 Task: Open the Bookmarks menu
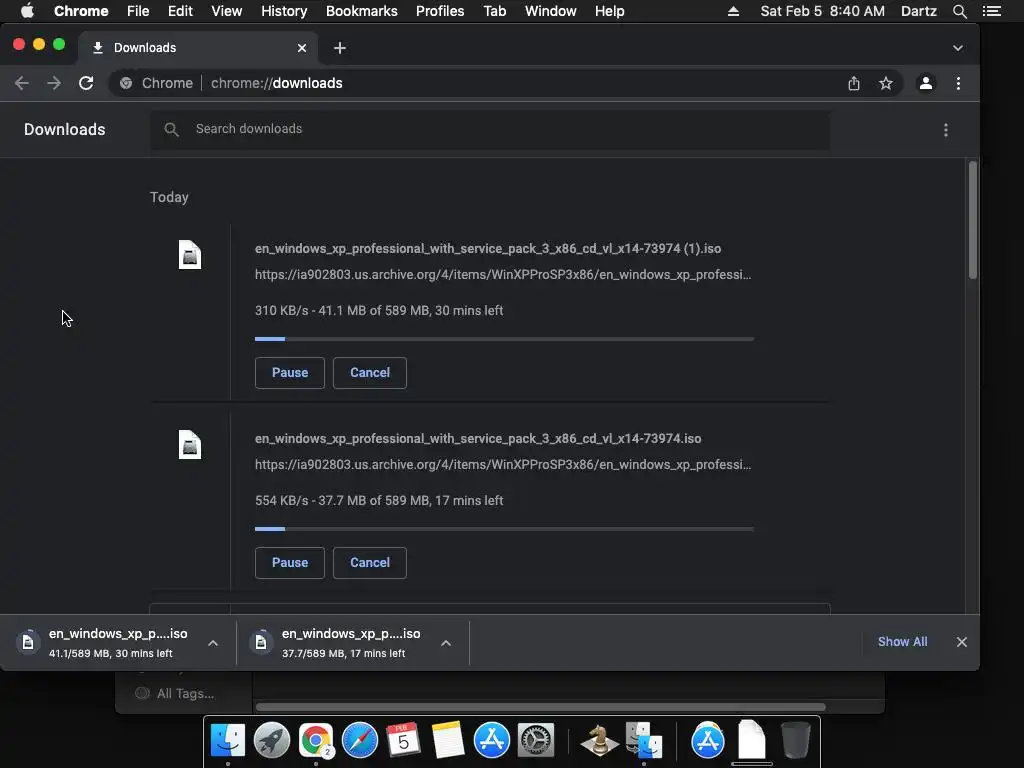[x=362, y=11]
